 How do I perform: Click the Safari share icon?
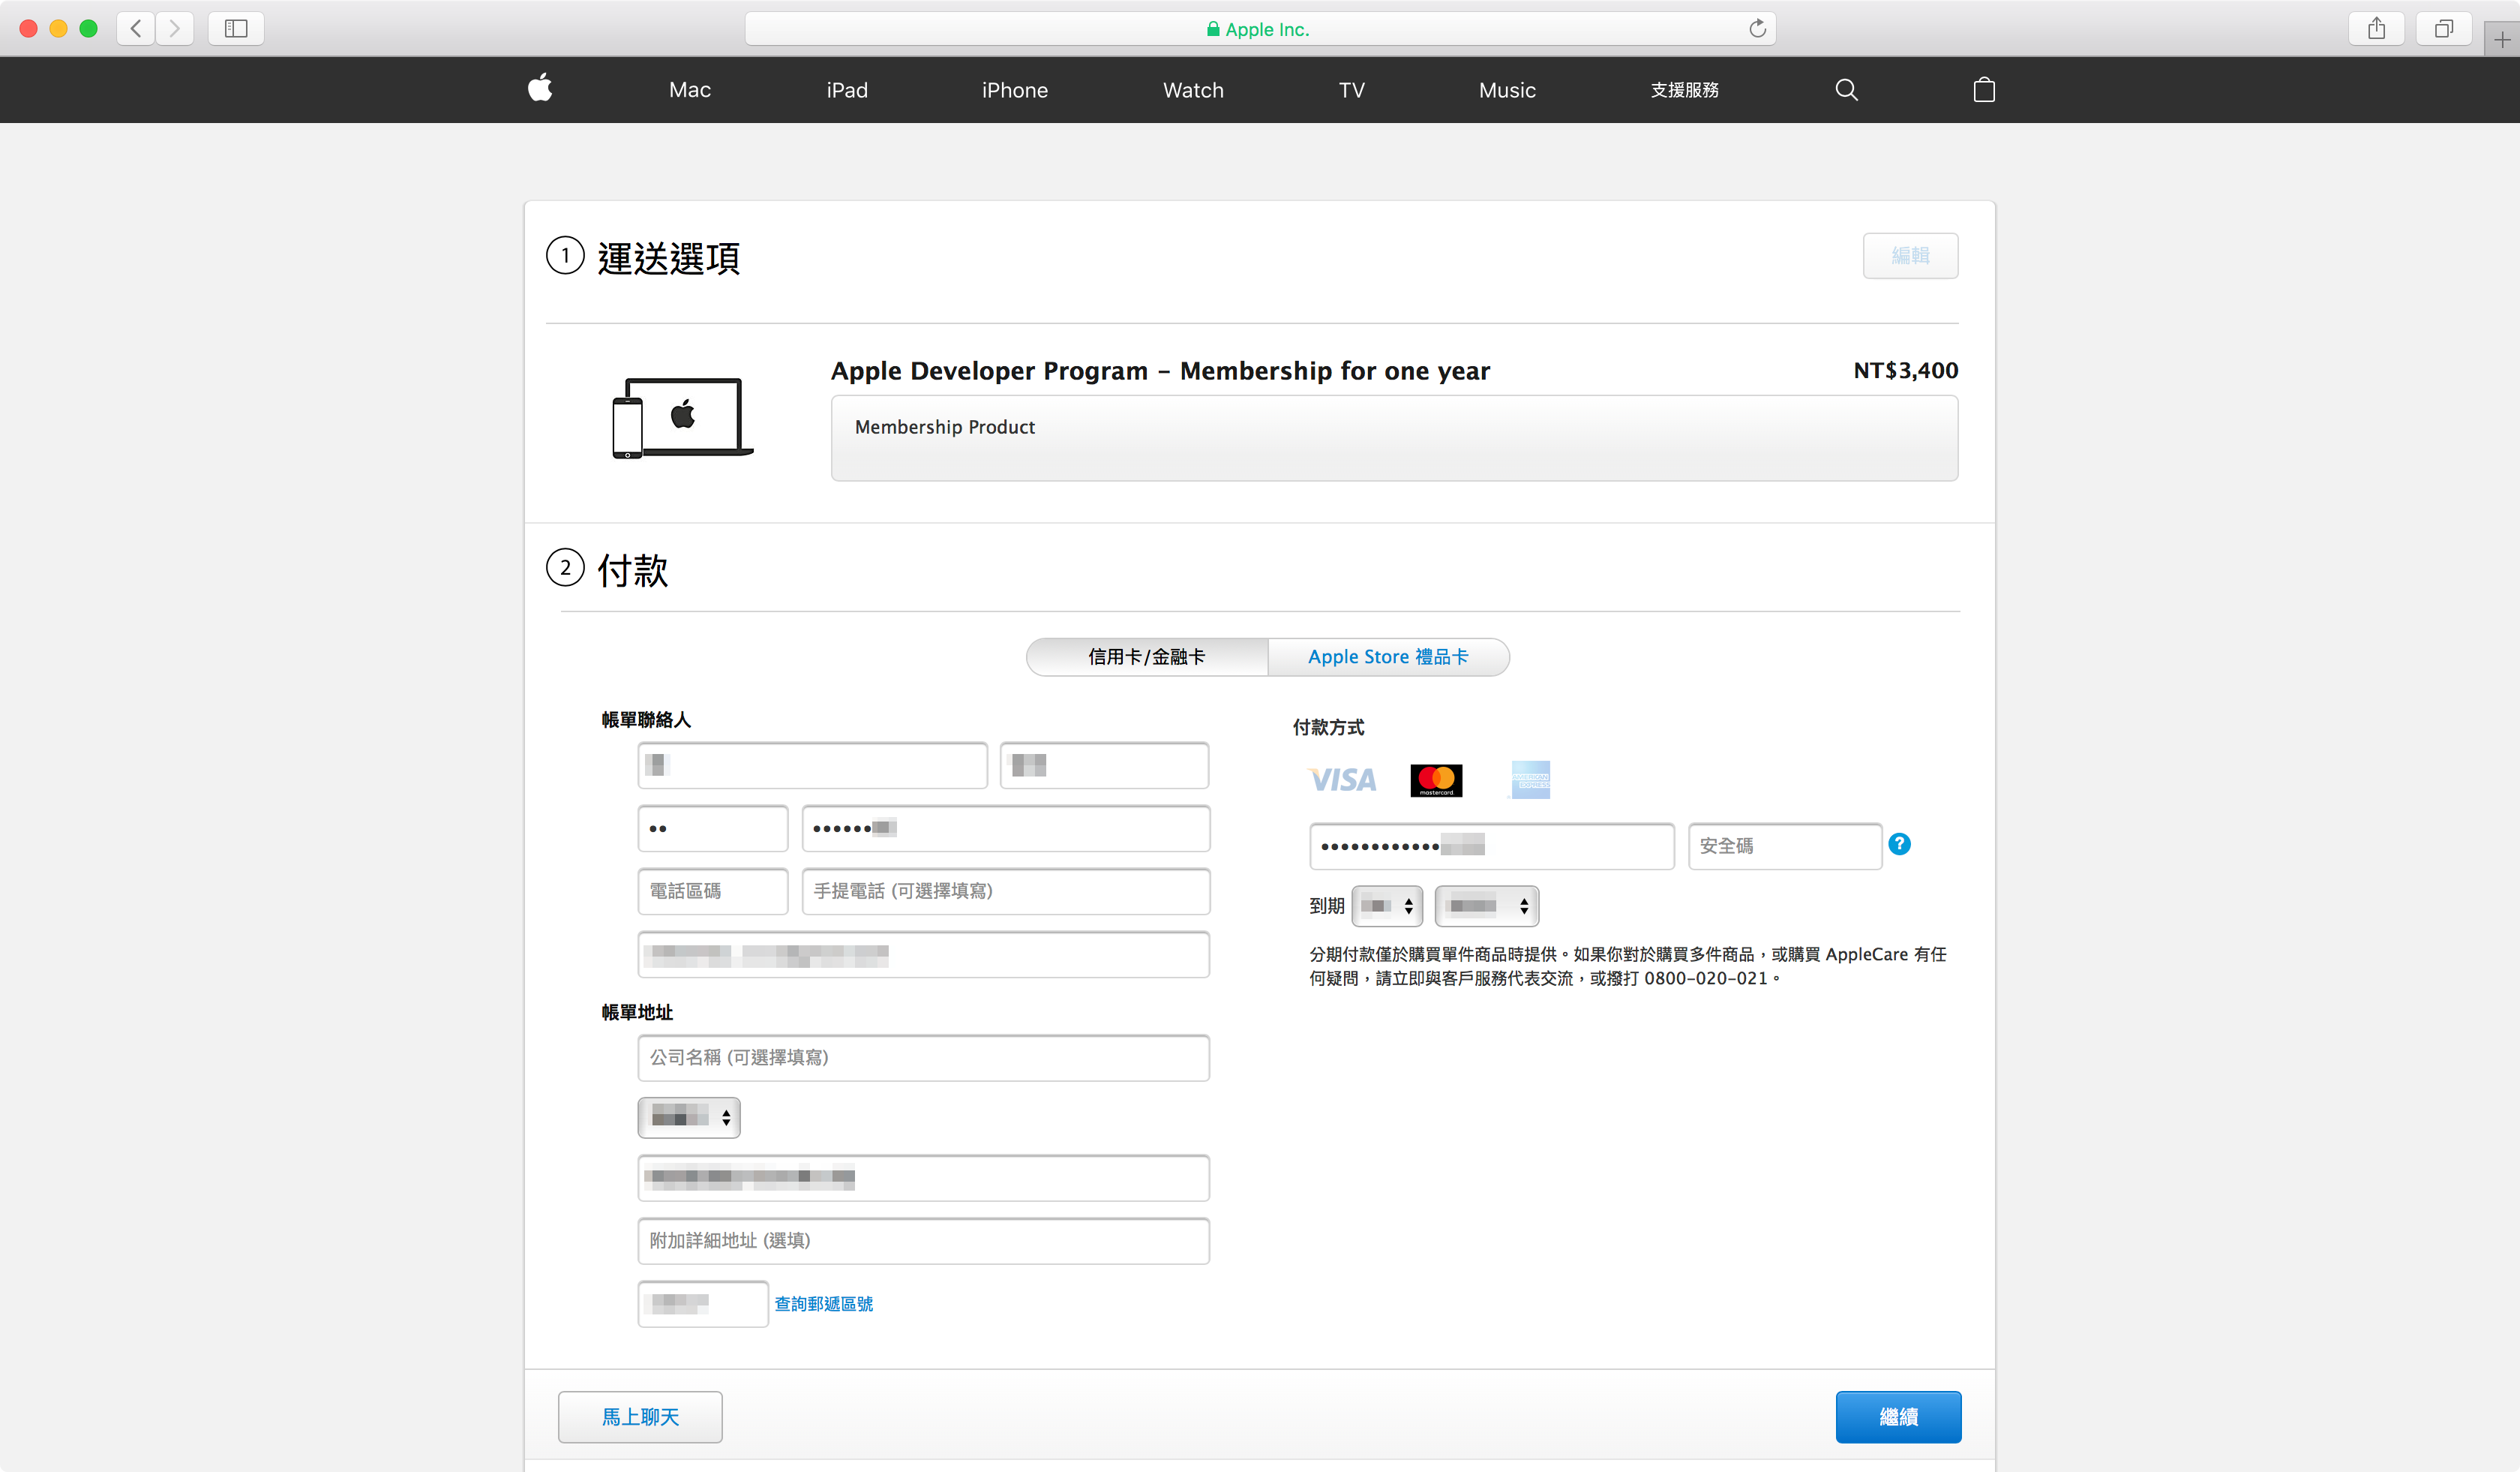[2376, 28]
